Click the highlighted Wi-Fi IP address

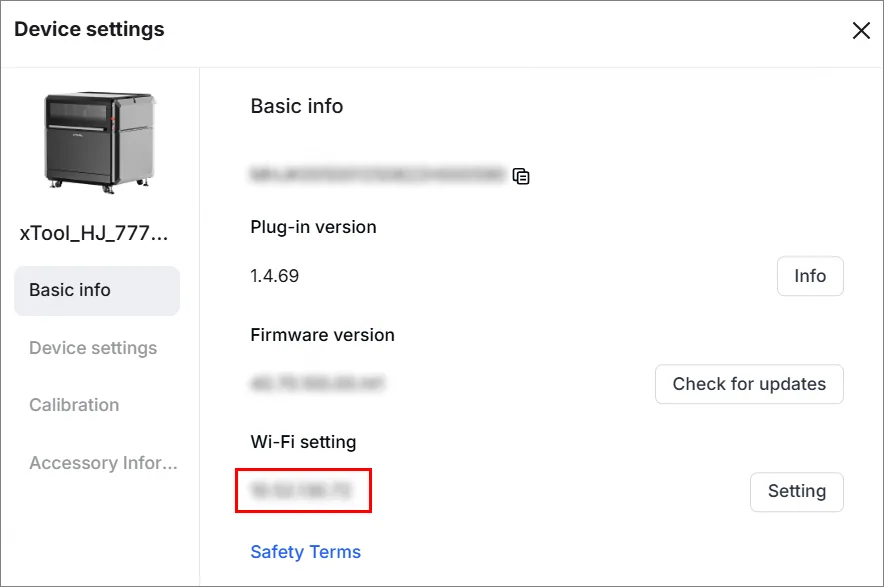click(302, 490)
